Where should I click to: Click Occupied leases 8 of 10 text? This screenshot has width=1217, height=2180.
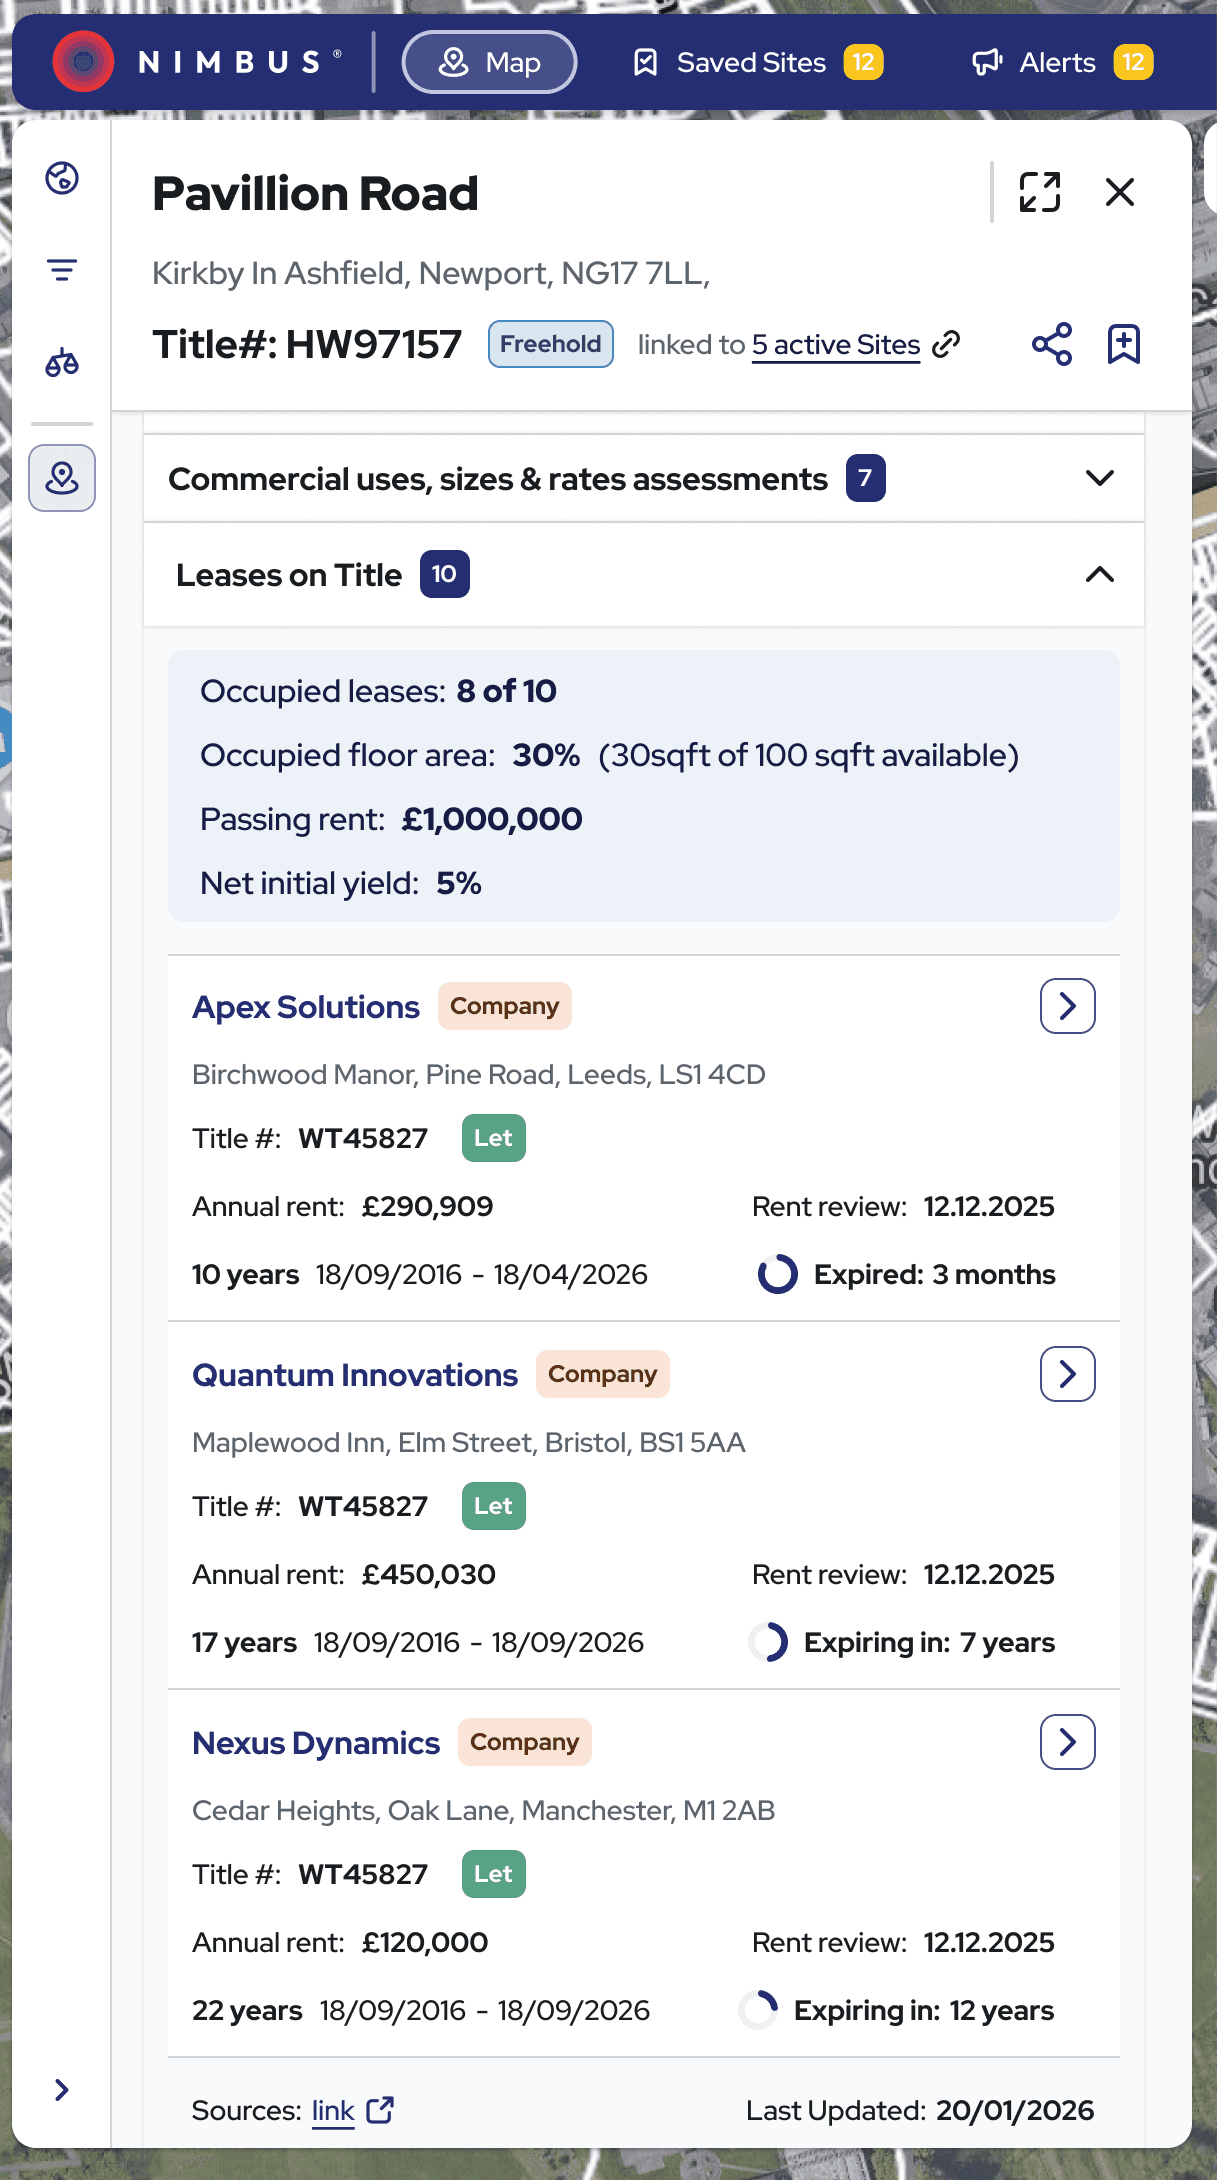pyautogui.click(x=378, y=691)
